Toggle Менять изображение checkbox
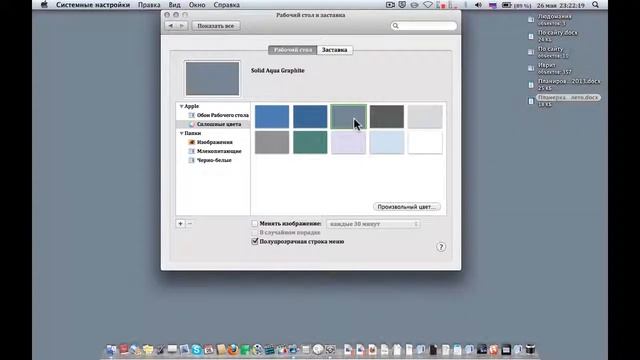The image size is (640, 360). click(x=255, y=224)
